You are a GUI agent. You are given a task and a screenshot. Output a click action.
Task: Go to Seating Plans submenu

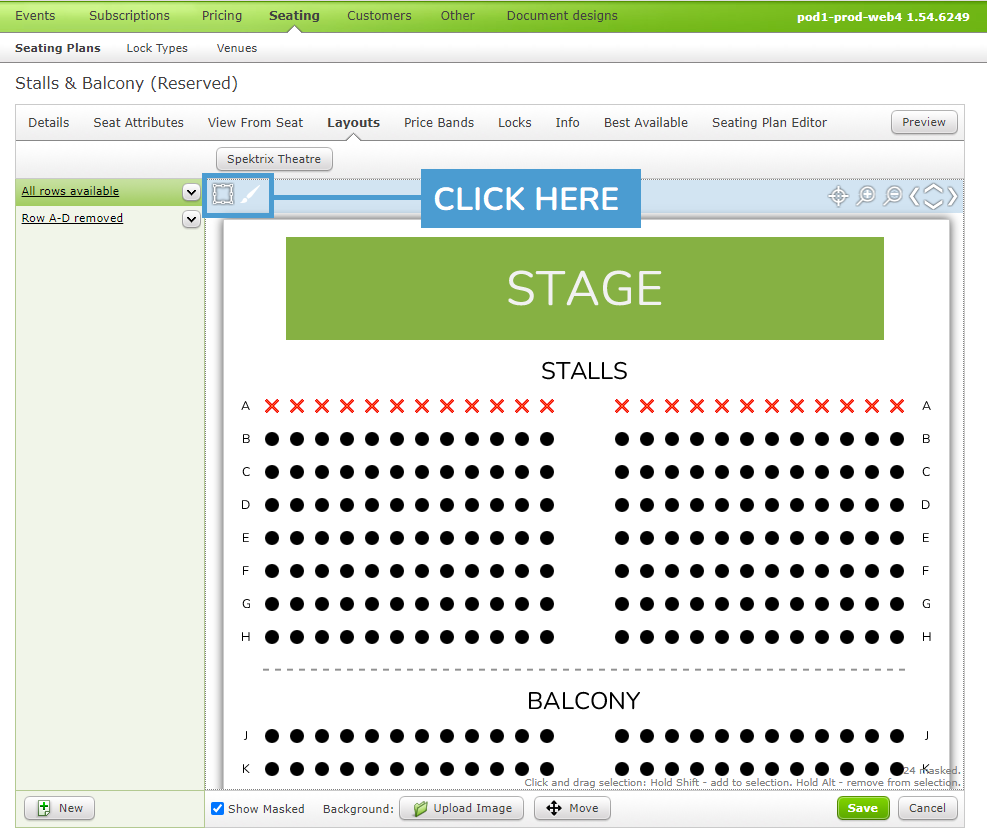(x=58, y=48)
